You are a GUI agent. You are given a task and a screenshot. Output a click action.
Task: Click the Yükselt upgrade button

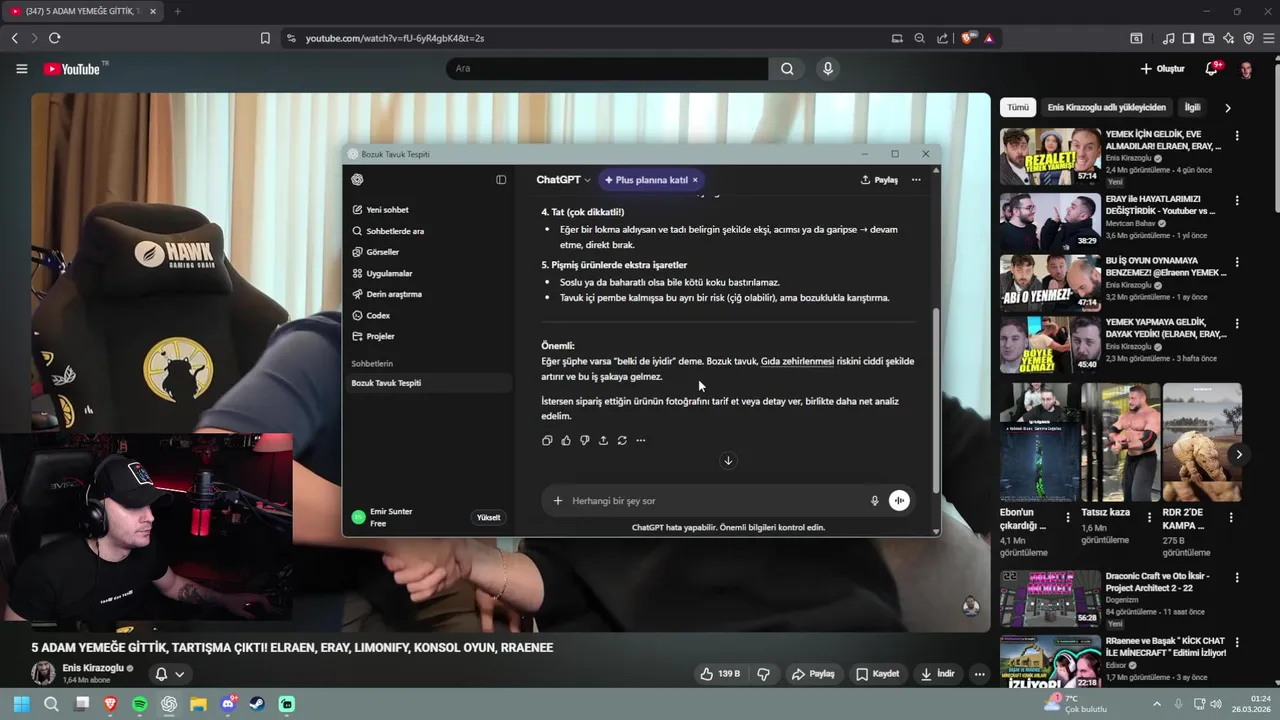click(x=489, y=518)
